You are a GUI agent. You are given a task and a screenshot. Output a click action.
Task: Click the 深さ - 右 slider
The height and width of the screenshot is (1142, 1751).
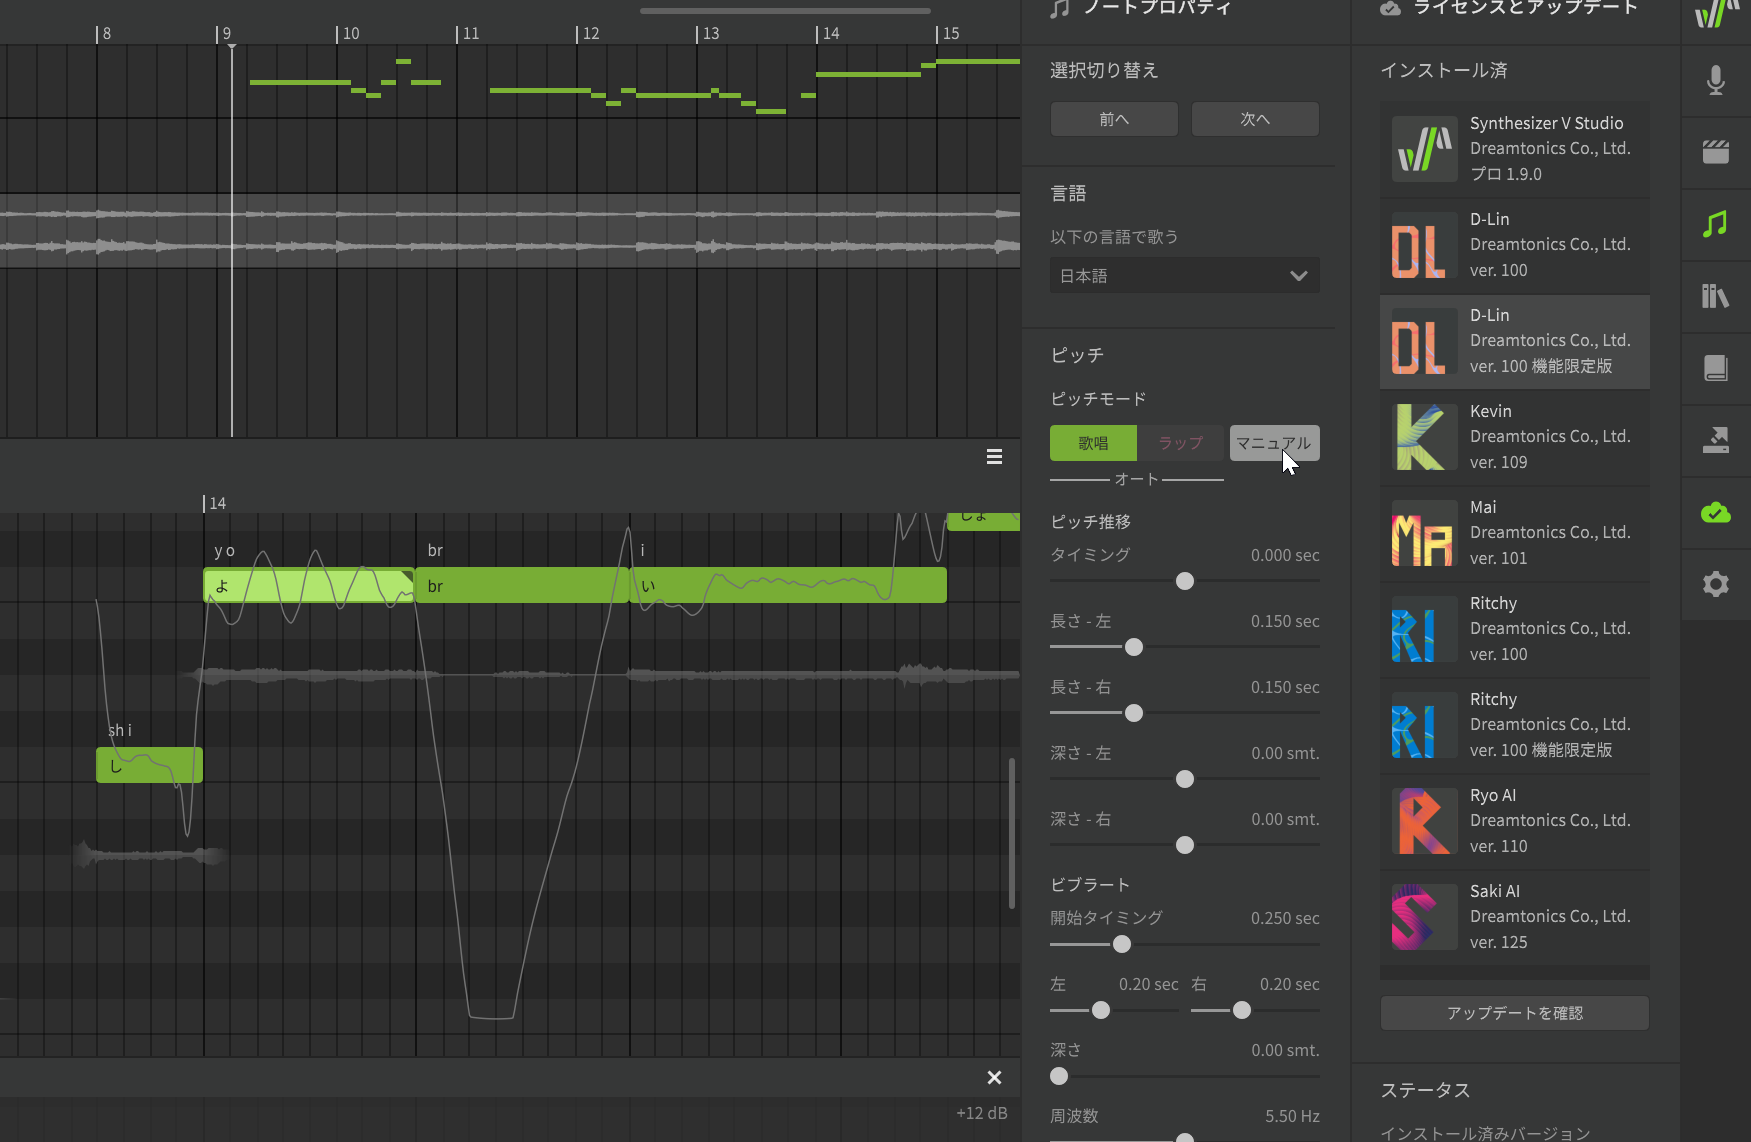click(1185, 845)
